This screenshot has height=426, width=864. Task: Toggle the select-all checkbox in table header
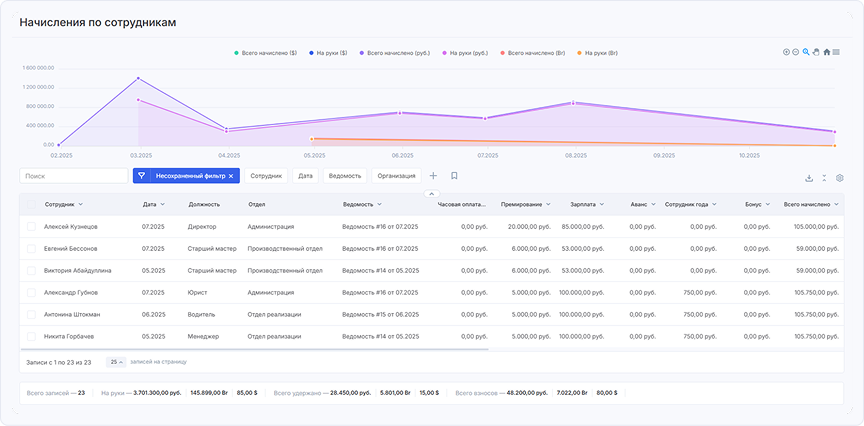pyautogui.click(x=31, y=204)
